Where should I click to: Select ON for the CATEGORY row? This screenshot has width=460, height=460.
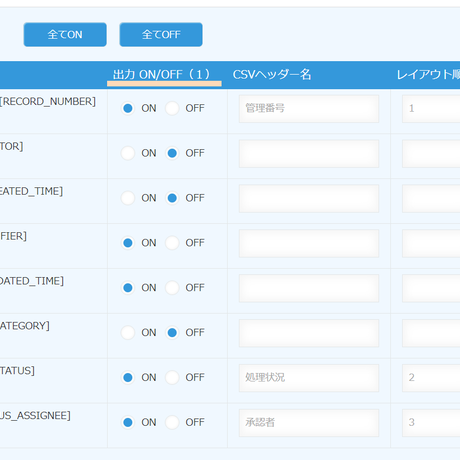[x=128, y=333]
